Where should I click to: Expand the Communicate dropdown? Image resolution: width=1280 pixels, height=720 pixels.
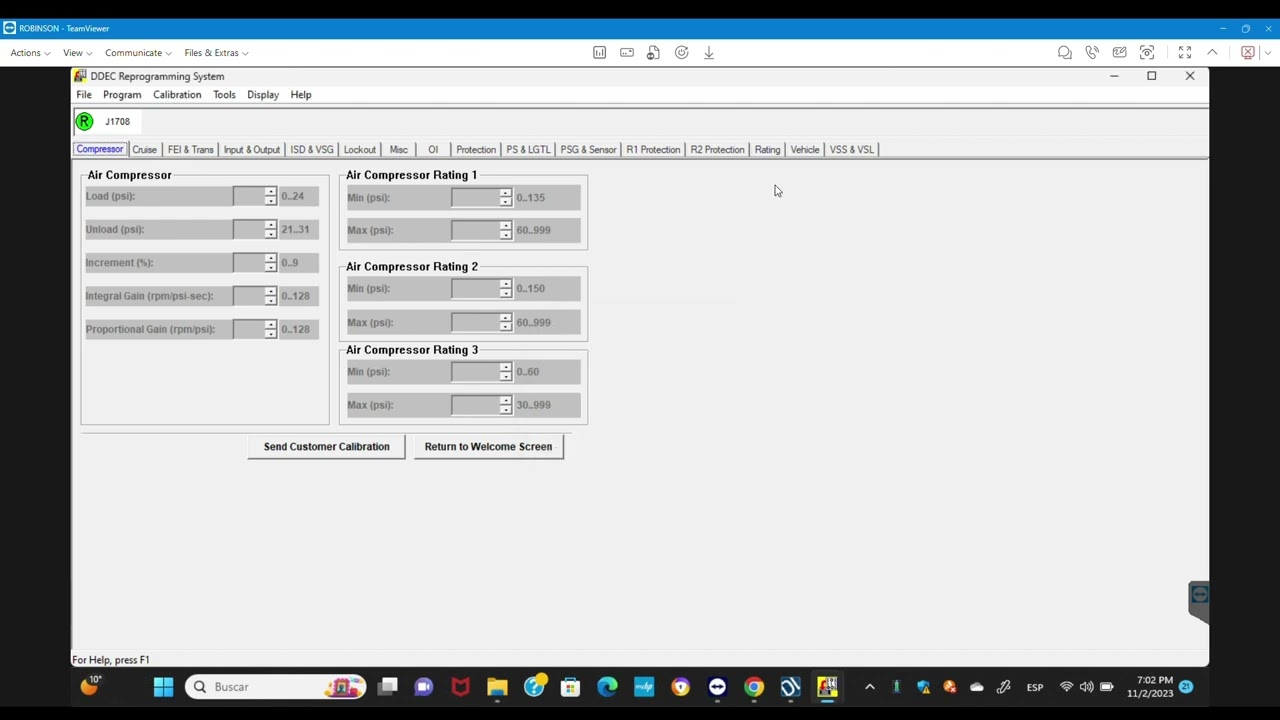[138, 53]
